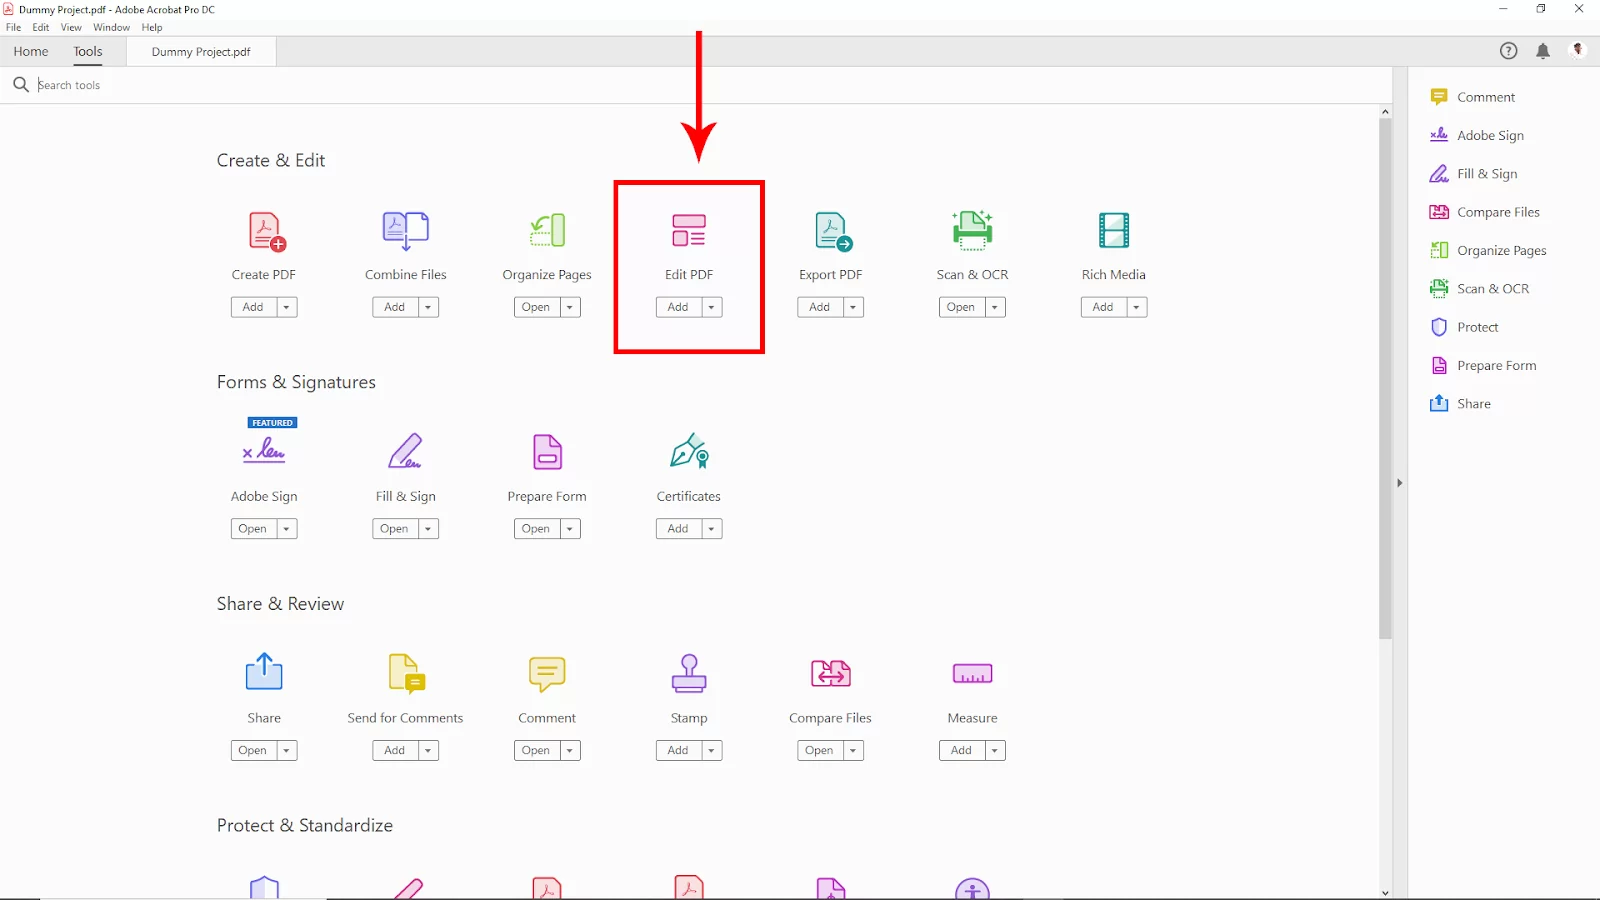Viewport: 1600px width, 900px height.
Task: Open the Help menu
Action: click(152, 27)
